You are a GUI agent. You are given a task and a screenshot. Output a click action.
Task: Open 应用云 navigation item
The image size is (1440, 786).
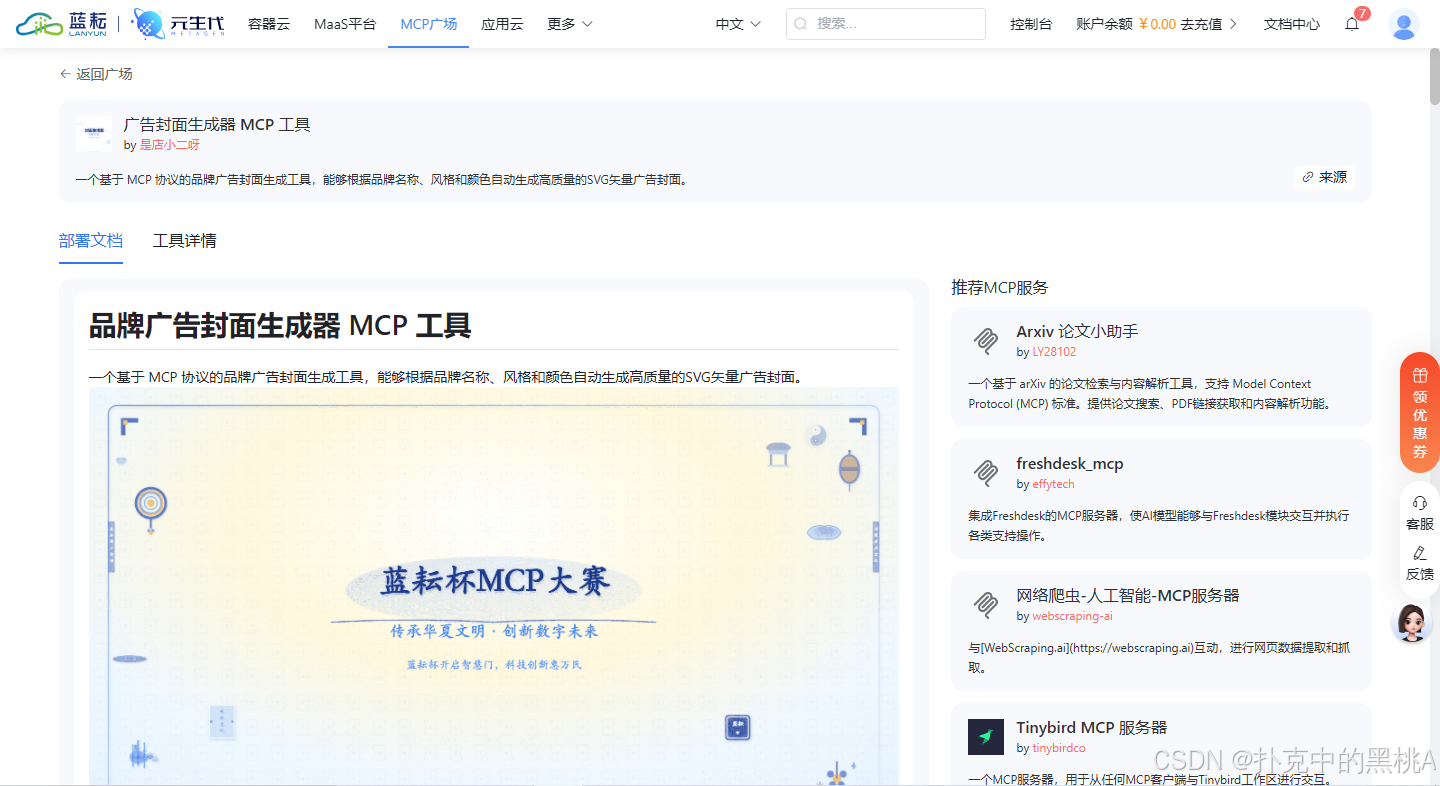502,24
